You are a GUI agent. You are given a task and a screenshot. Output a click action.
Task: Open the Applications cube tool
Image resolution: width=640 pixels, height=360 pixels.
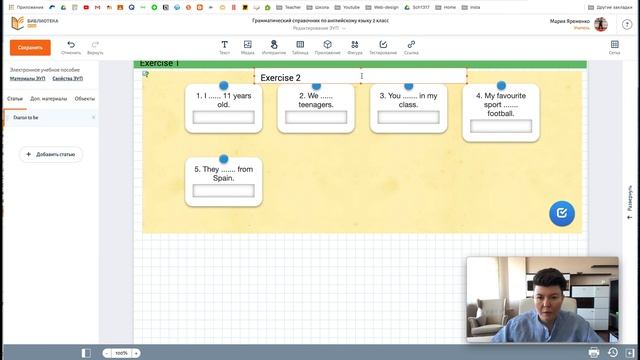click(327, 47)
